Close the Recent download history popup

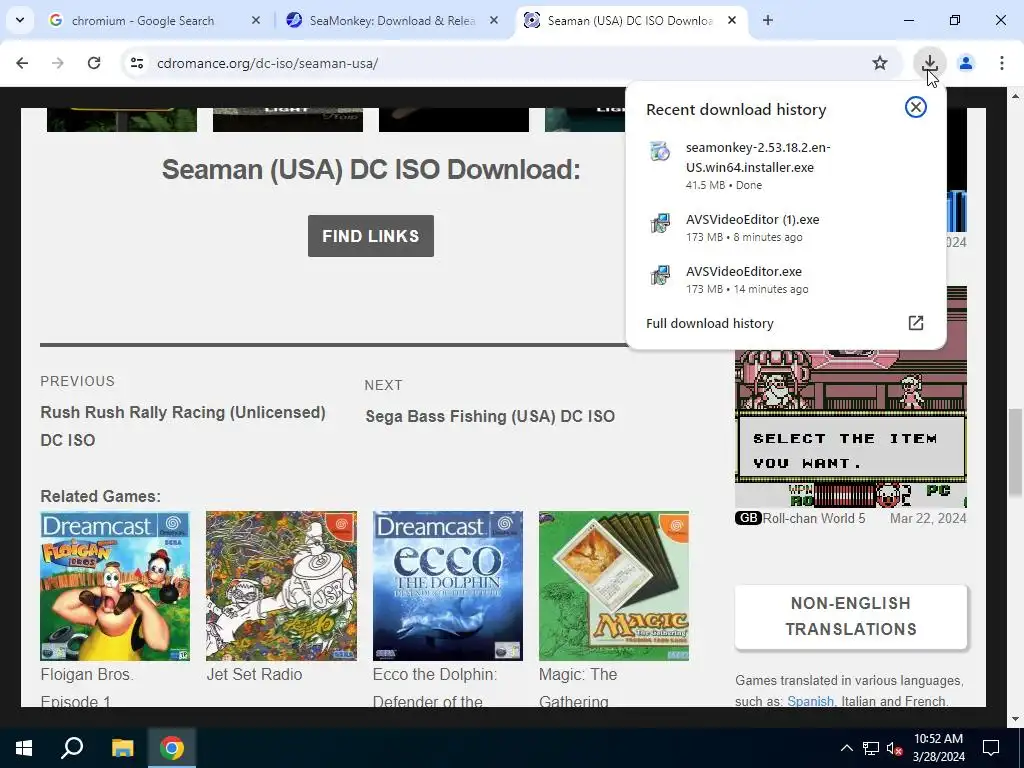coord(916,107)
